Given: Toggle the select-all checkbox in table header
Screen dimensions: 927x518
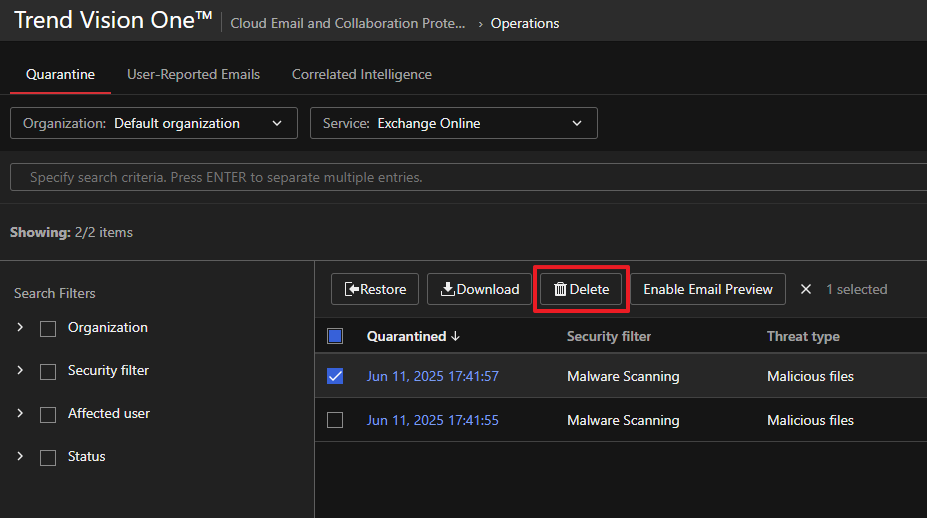Looking at the screenshot, I should point(335,336).
